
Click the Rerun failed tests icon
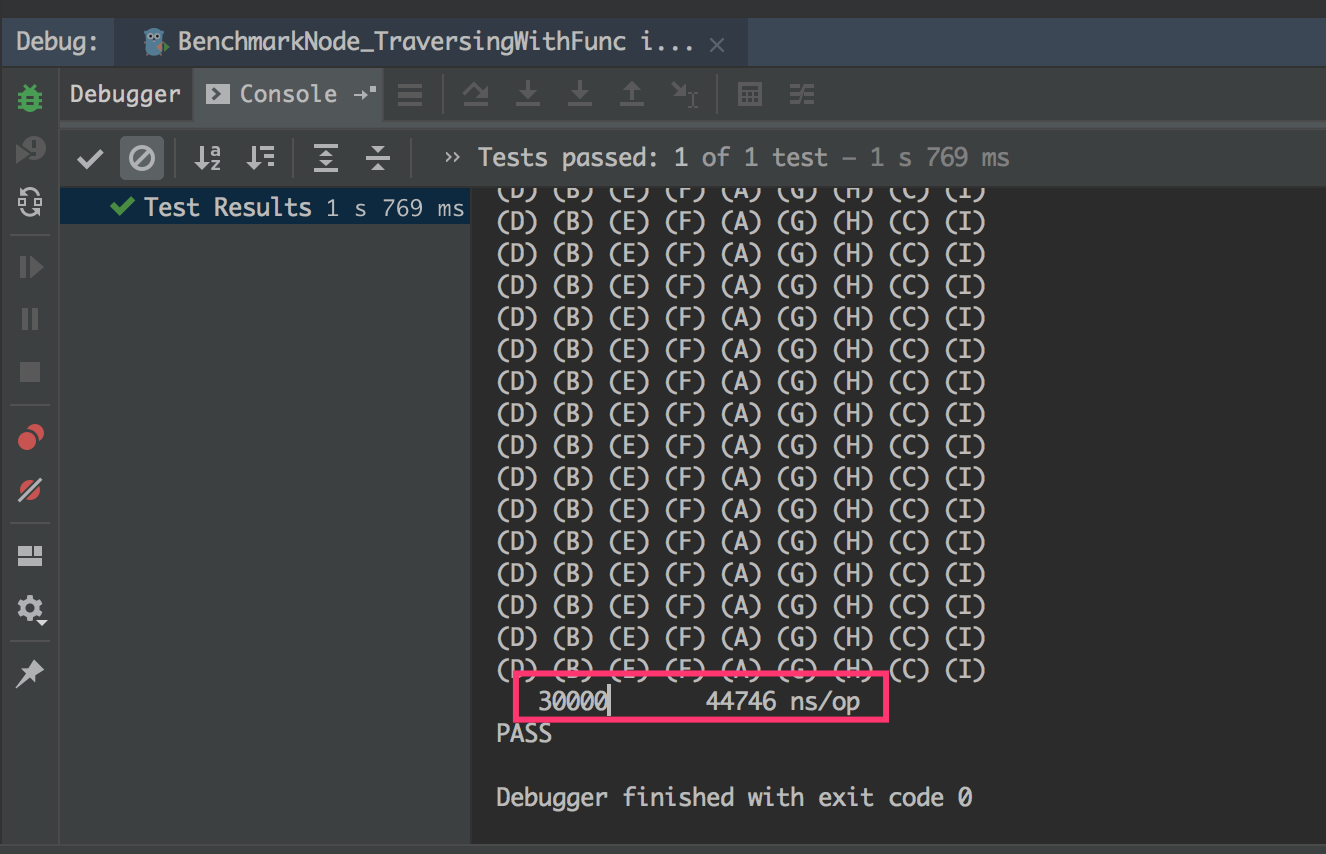pos(30,150)
